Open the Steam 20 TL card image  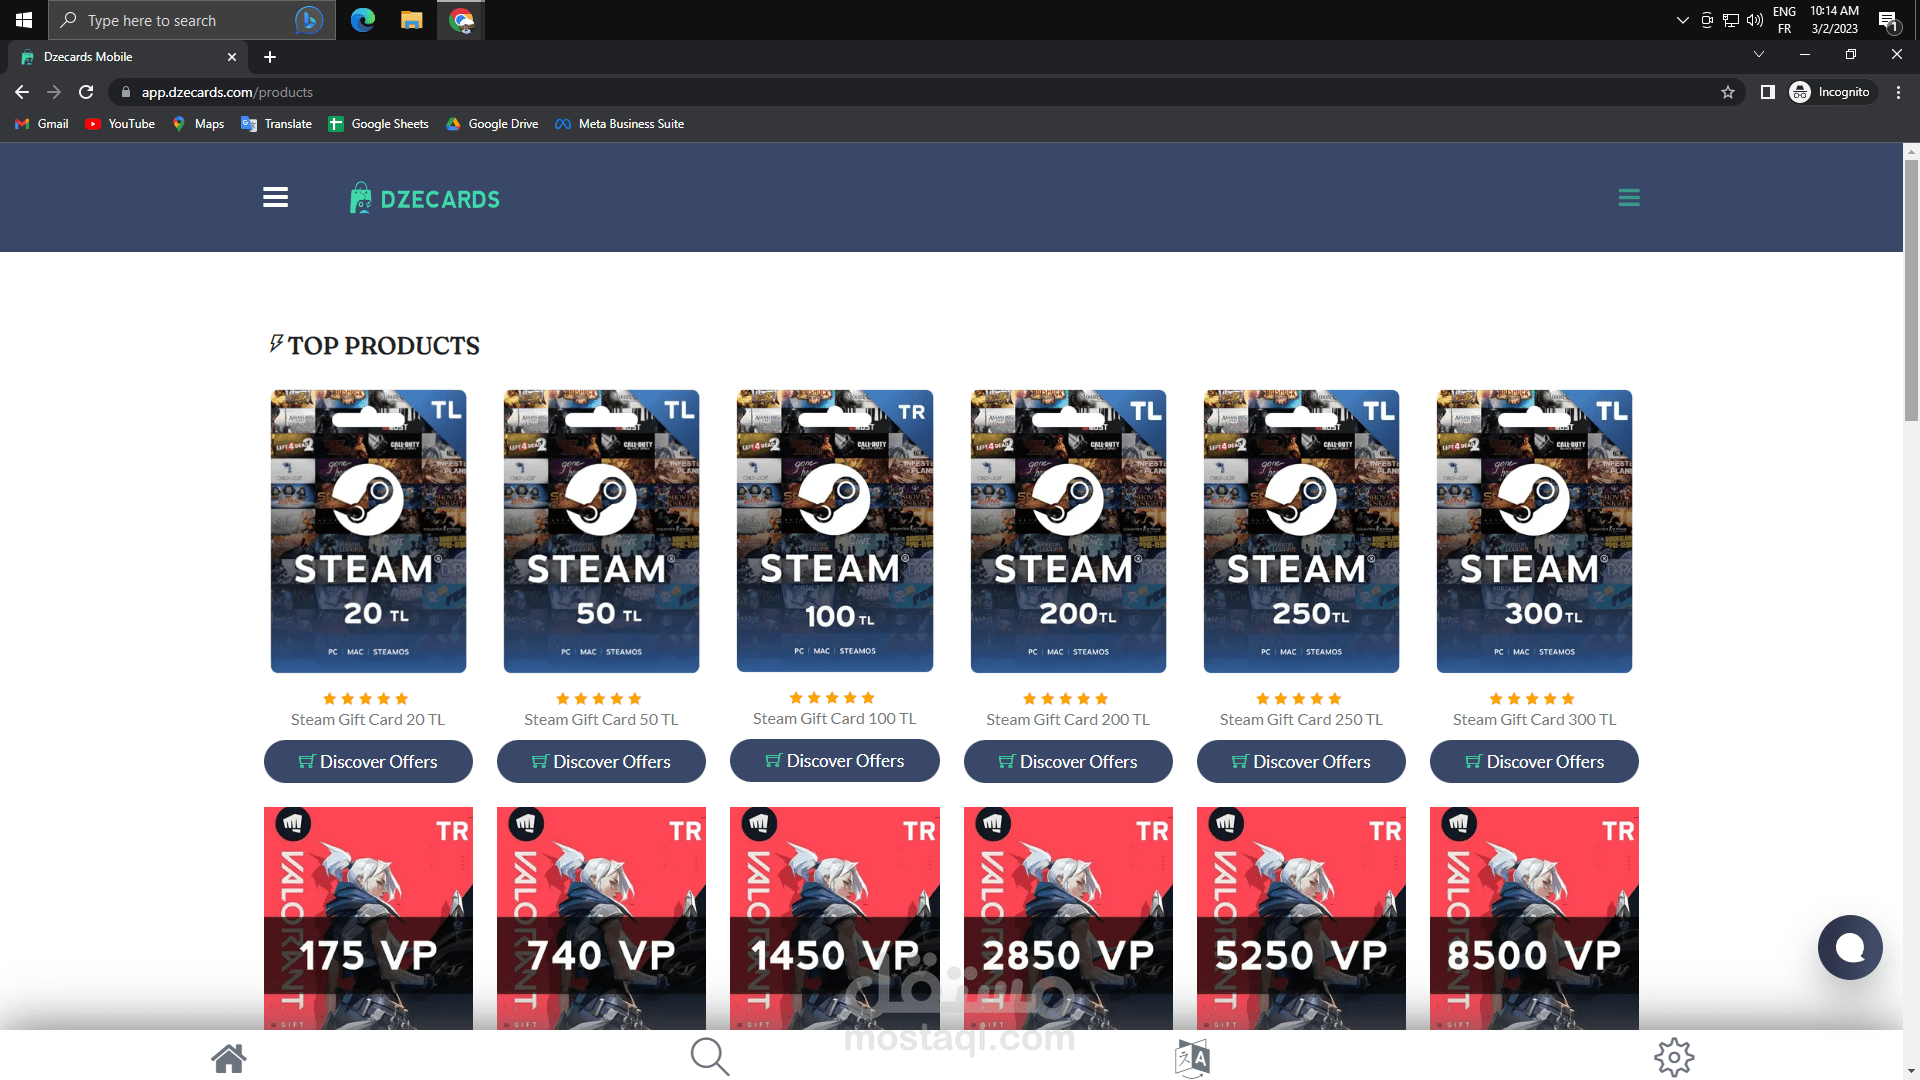click(368, 531)
